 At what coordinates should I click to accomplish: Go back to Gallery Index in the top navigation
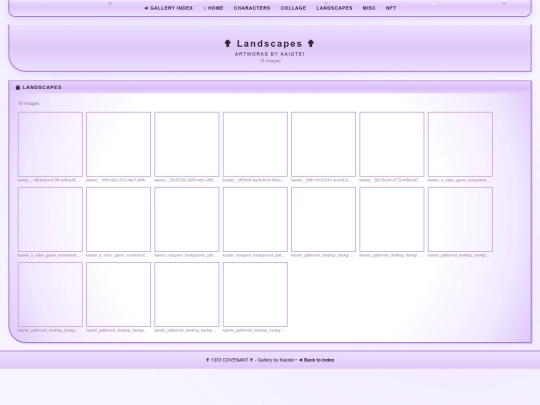click(x=168, y=8)
